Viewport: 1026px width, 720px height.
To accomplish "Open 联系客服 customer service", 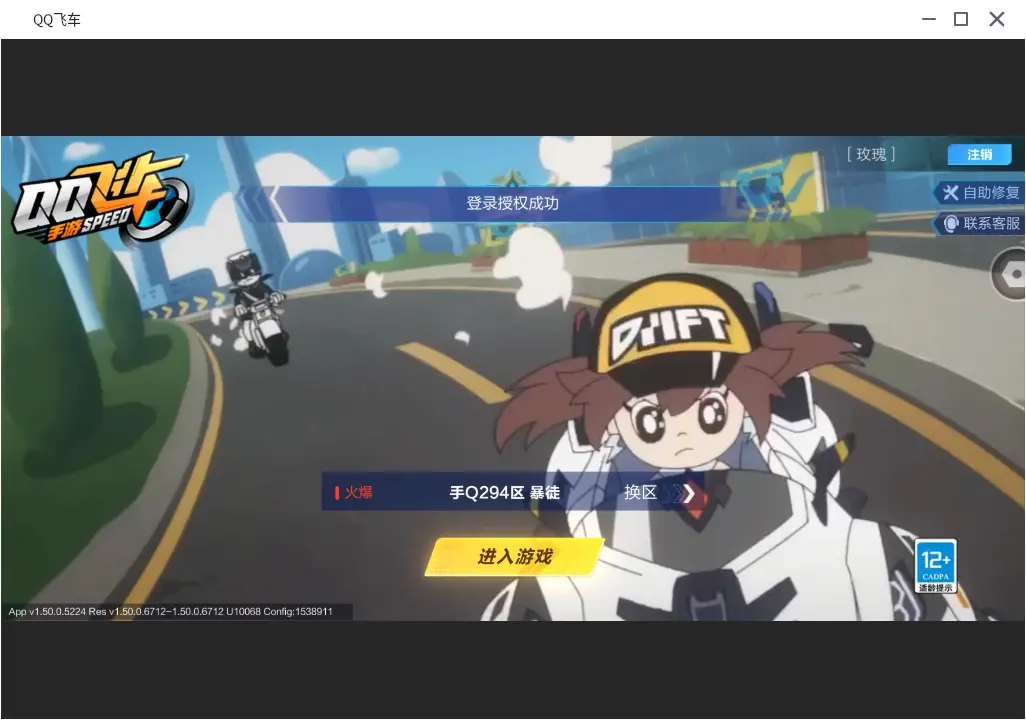I will click(980, 224).
